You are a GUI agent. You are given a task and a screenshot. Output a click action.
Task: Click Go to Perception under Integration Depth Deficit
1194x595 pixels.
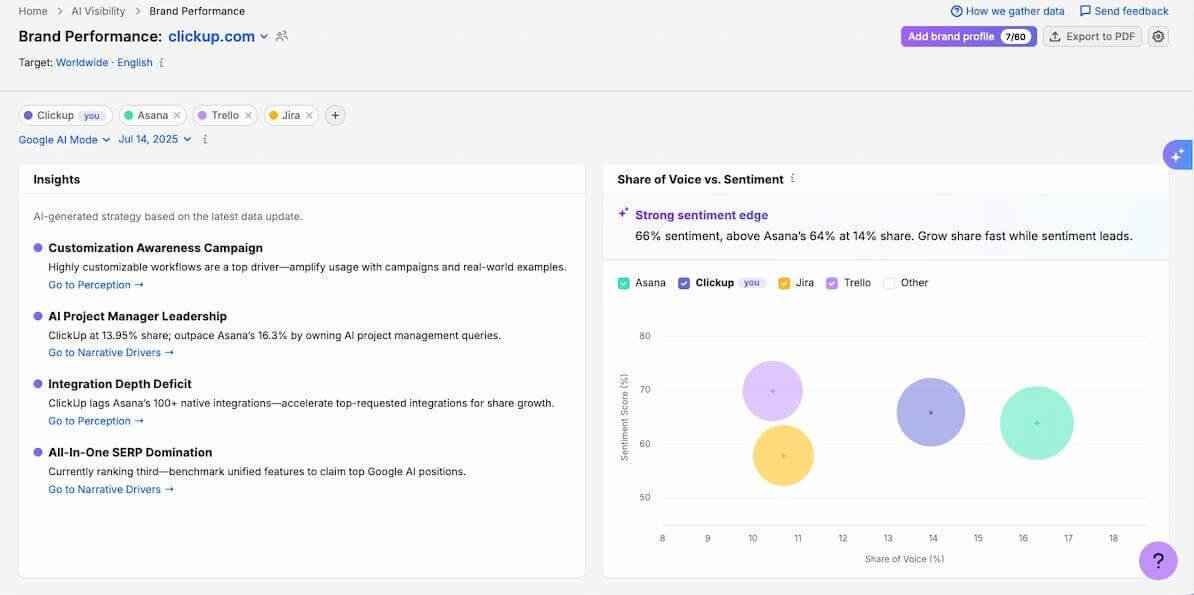coord(96,421)
